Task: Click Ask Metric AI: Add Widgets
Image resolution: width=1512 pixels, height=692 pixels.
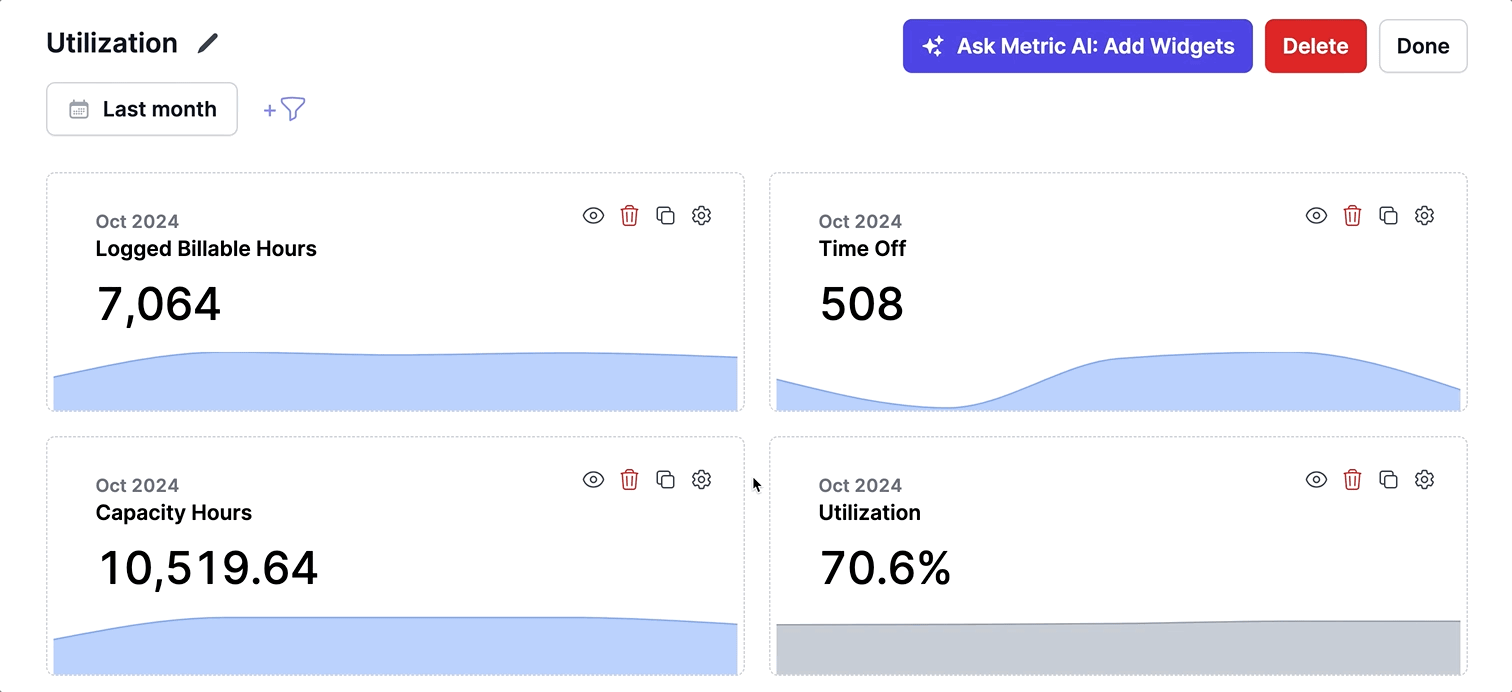Action: pyautogui.click(x=1077, y=45)
